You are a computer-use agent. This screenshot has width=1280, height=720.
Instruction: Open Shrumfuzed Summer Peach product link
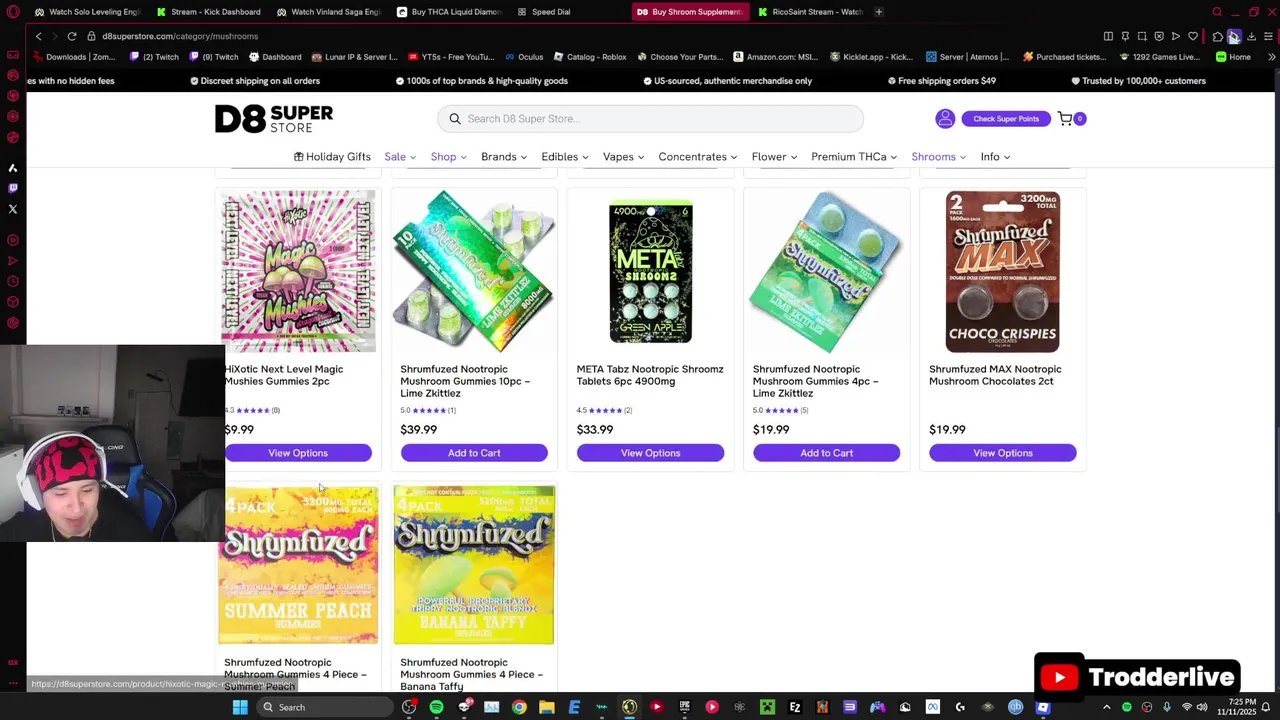click(295, 674)
